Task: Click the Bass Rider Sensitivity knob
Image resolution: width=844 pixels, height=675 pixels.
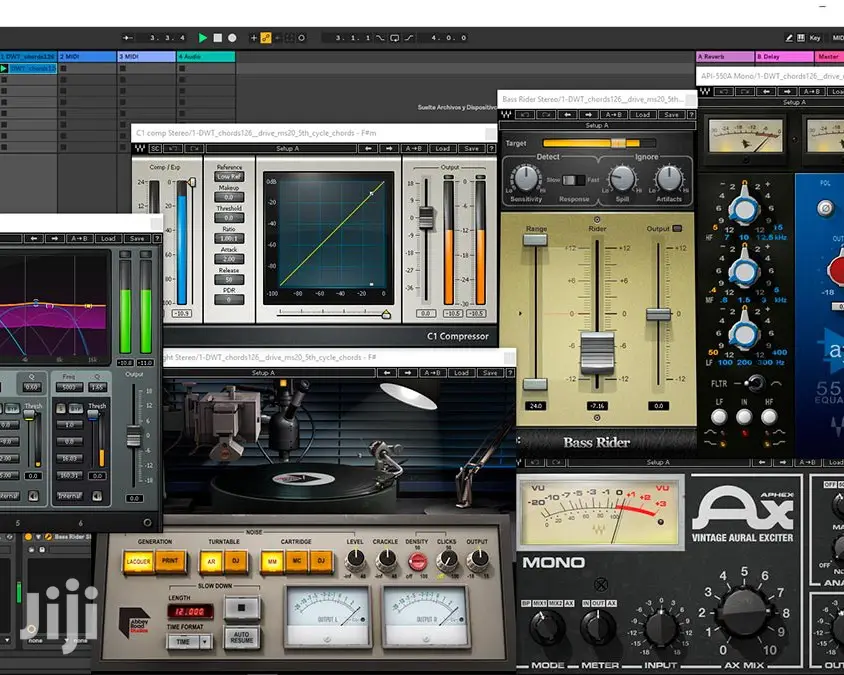Action: tap(525, 178)
